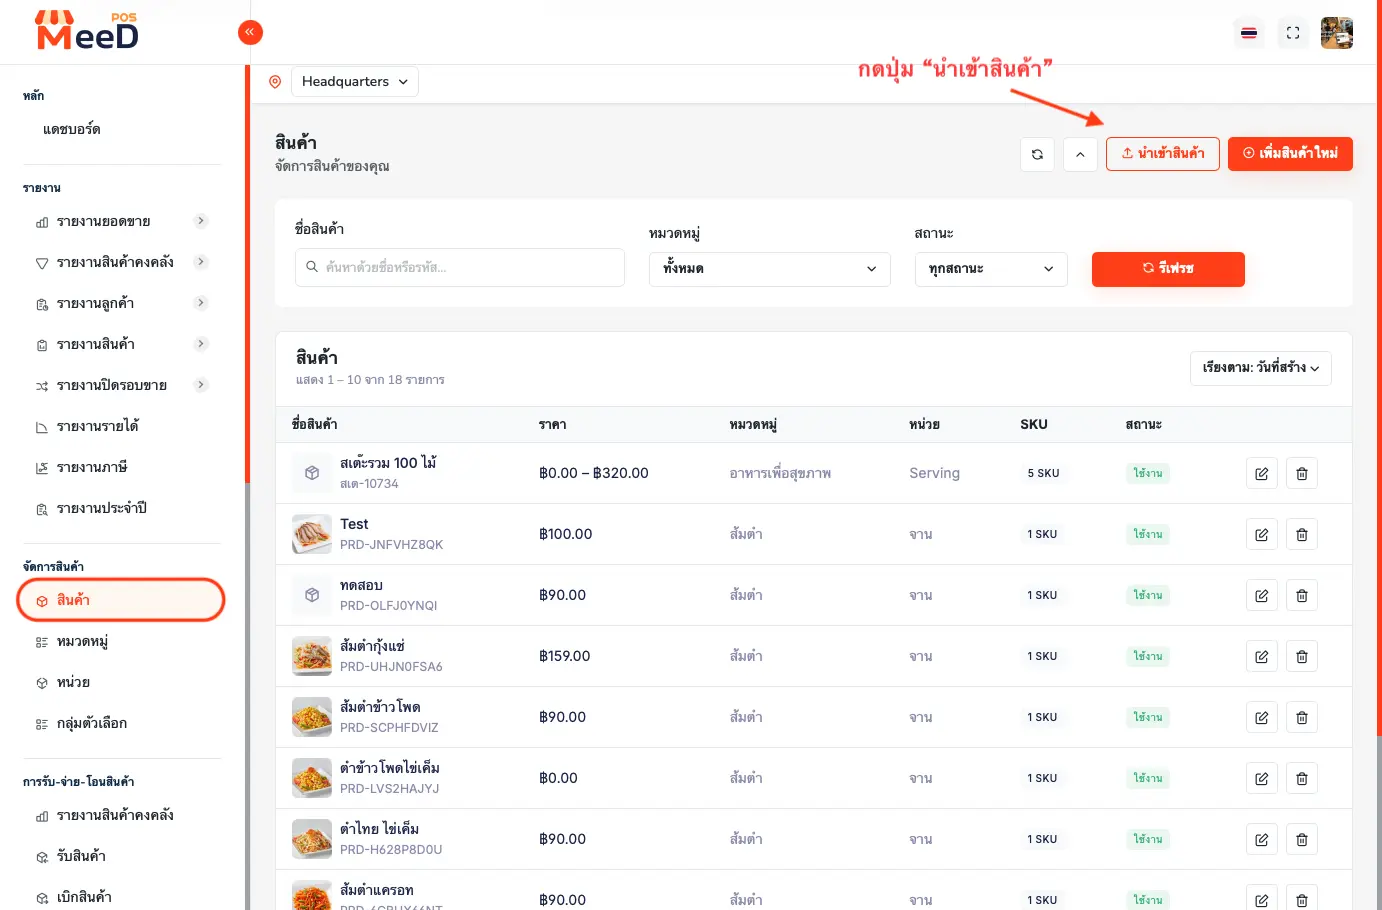Click the เพิ่มสินค้าใหม่ add product button
Image resolution: width=1382 pixels, height=910 pixels.
(1290, 154)
